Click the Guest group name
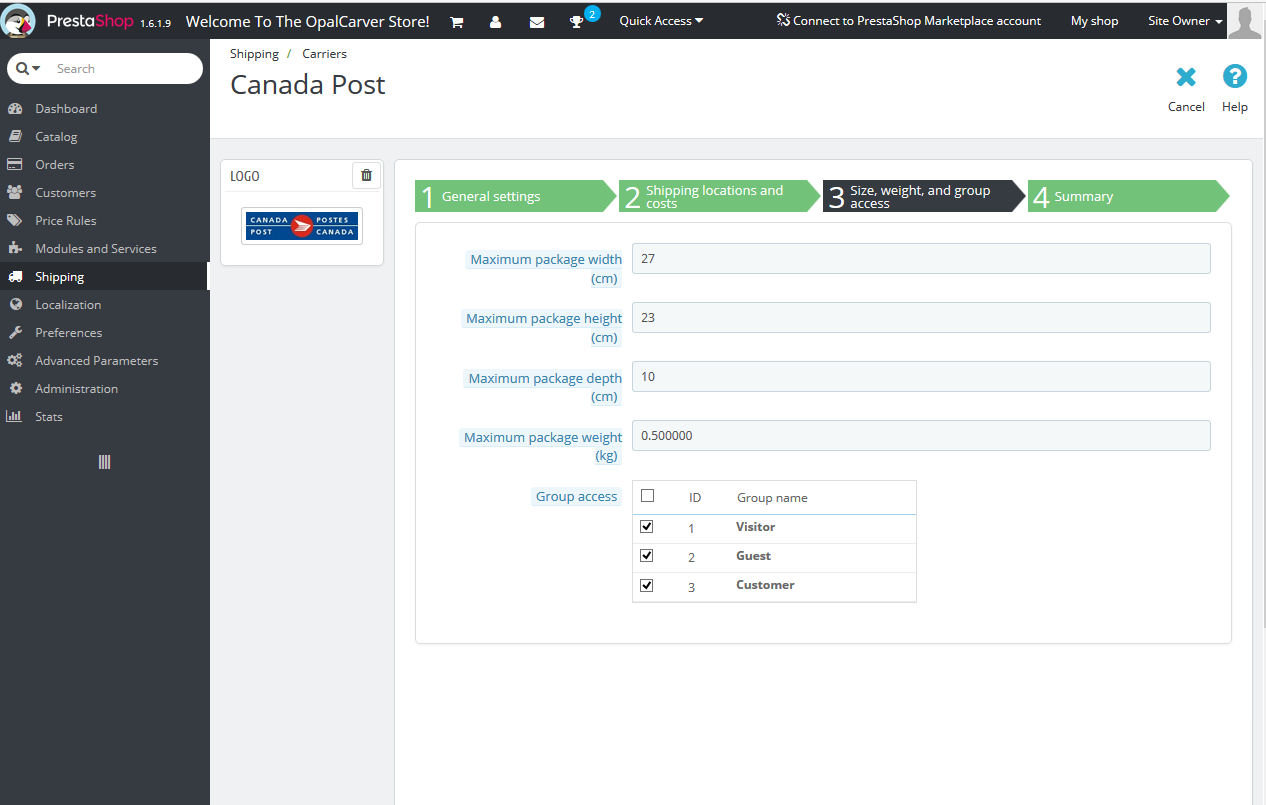Screen dimensions: 1266x805 coord(754,555)
